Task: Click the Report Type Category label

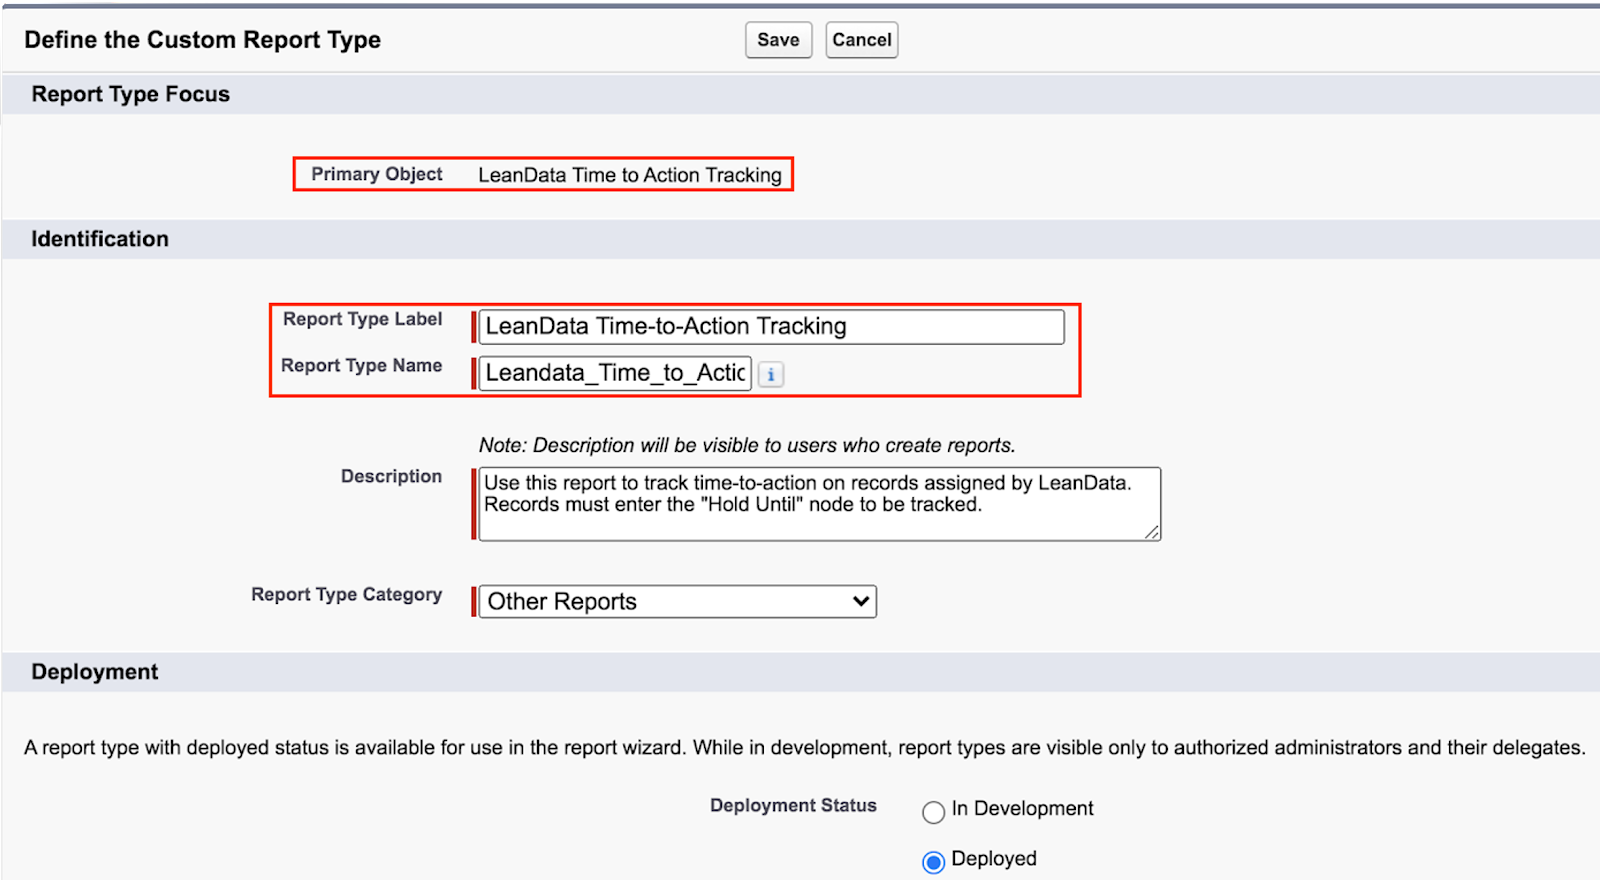Action: pos(346,595)
